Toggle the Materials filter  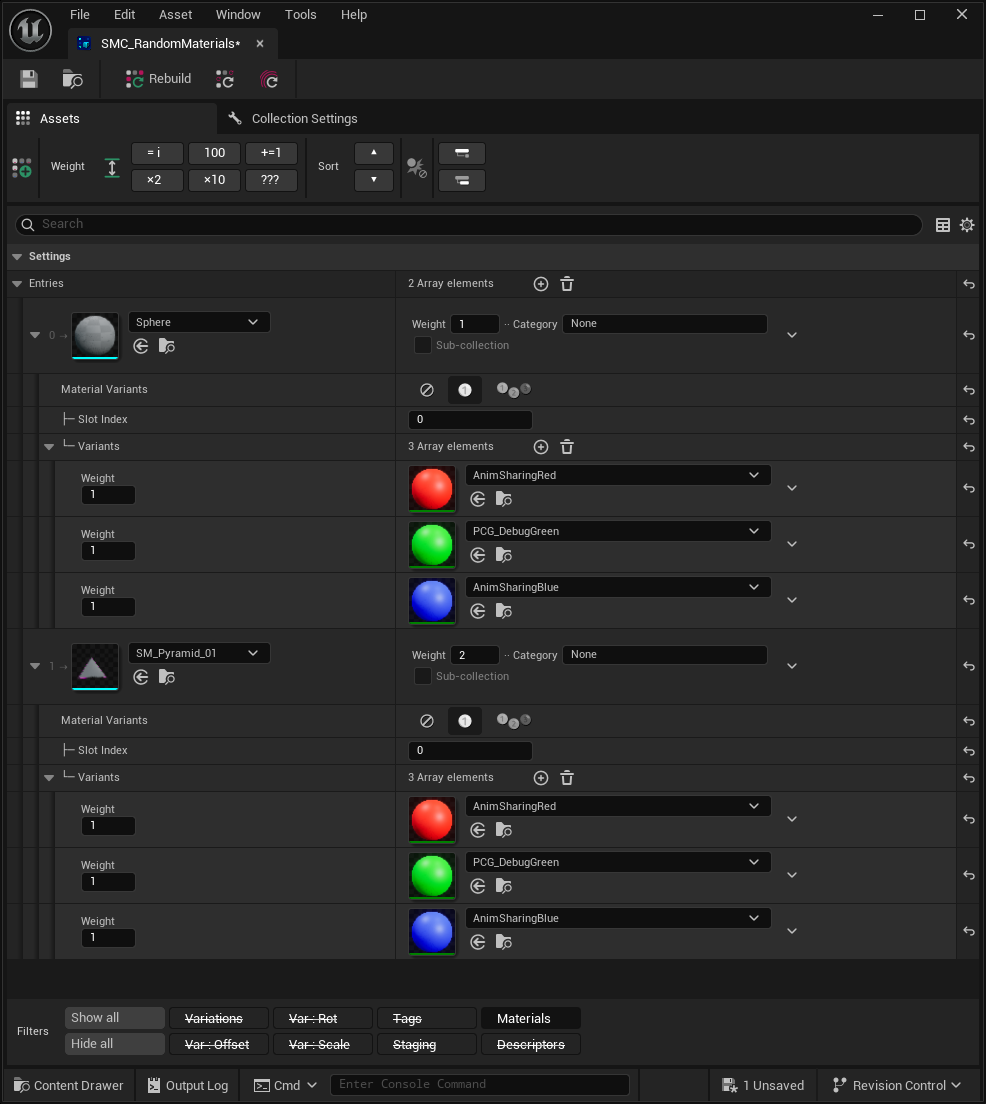[530, 1018]
